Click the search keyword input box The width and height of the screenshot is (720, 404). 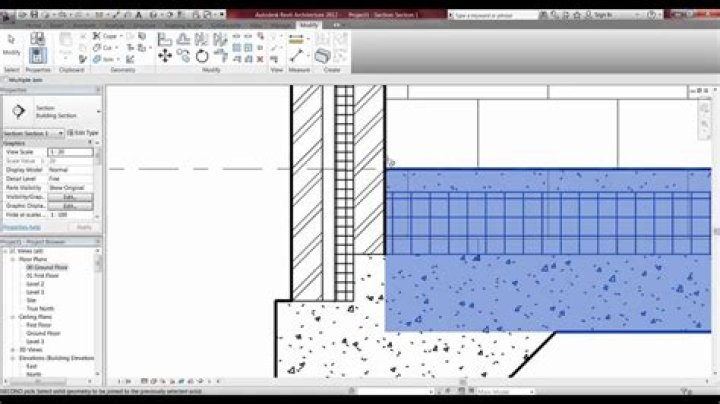click(493, 15)
